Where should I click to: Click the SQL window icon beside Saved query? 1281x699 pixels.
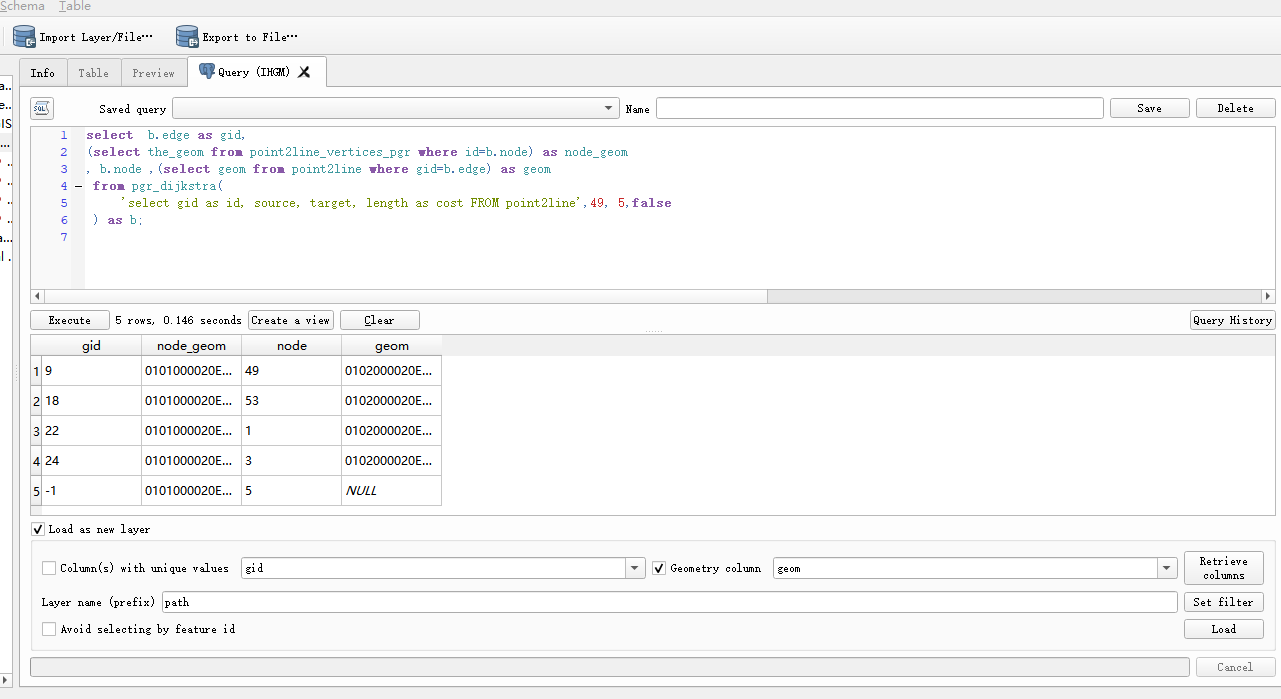click(42, 108)
